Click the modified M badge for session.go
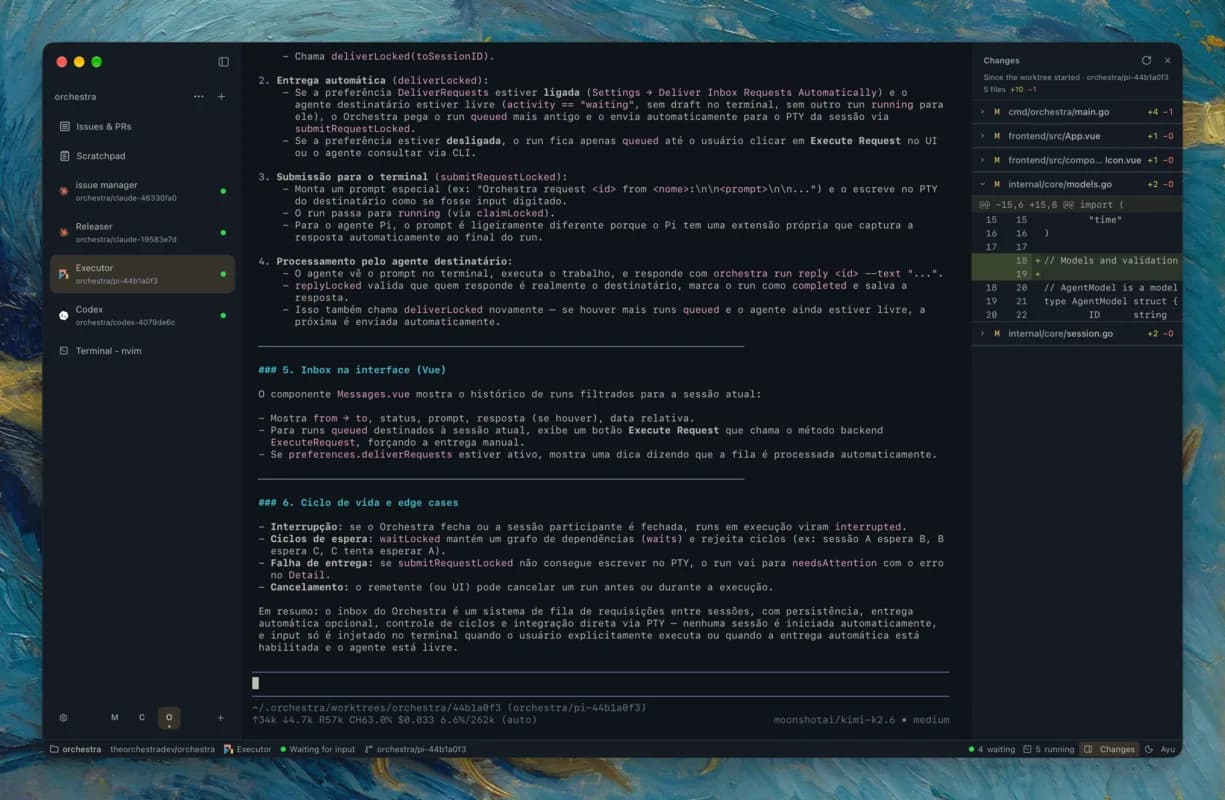1225x800 pixels. 997,334
